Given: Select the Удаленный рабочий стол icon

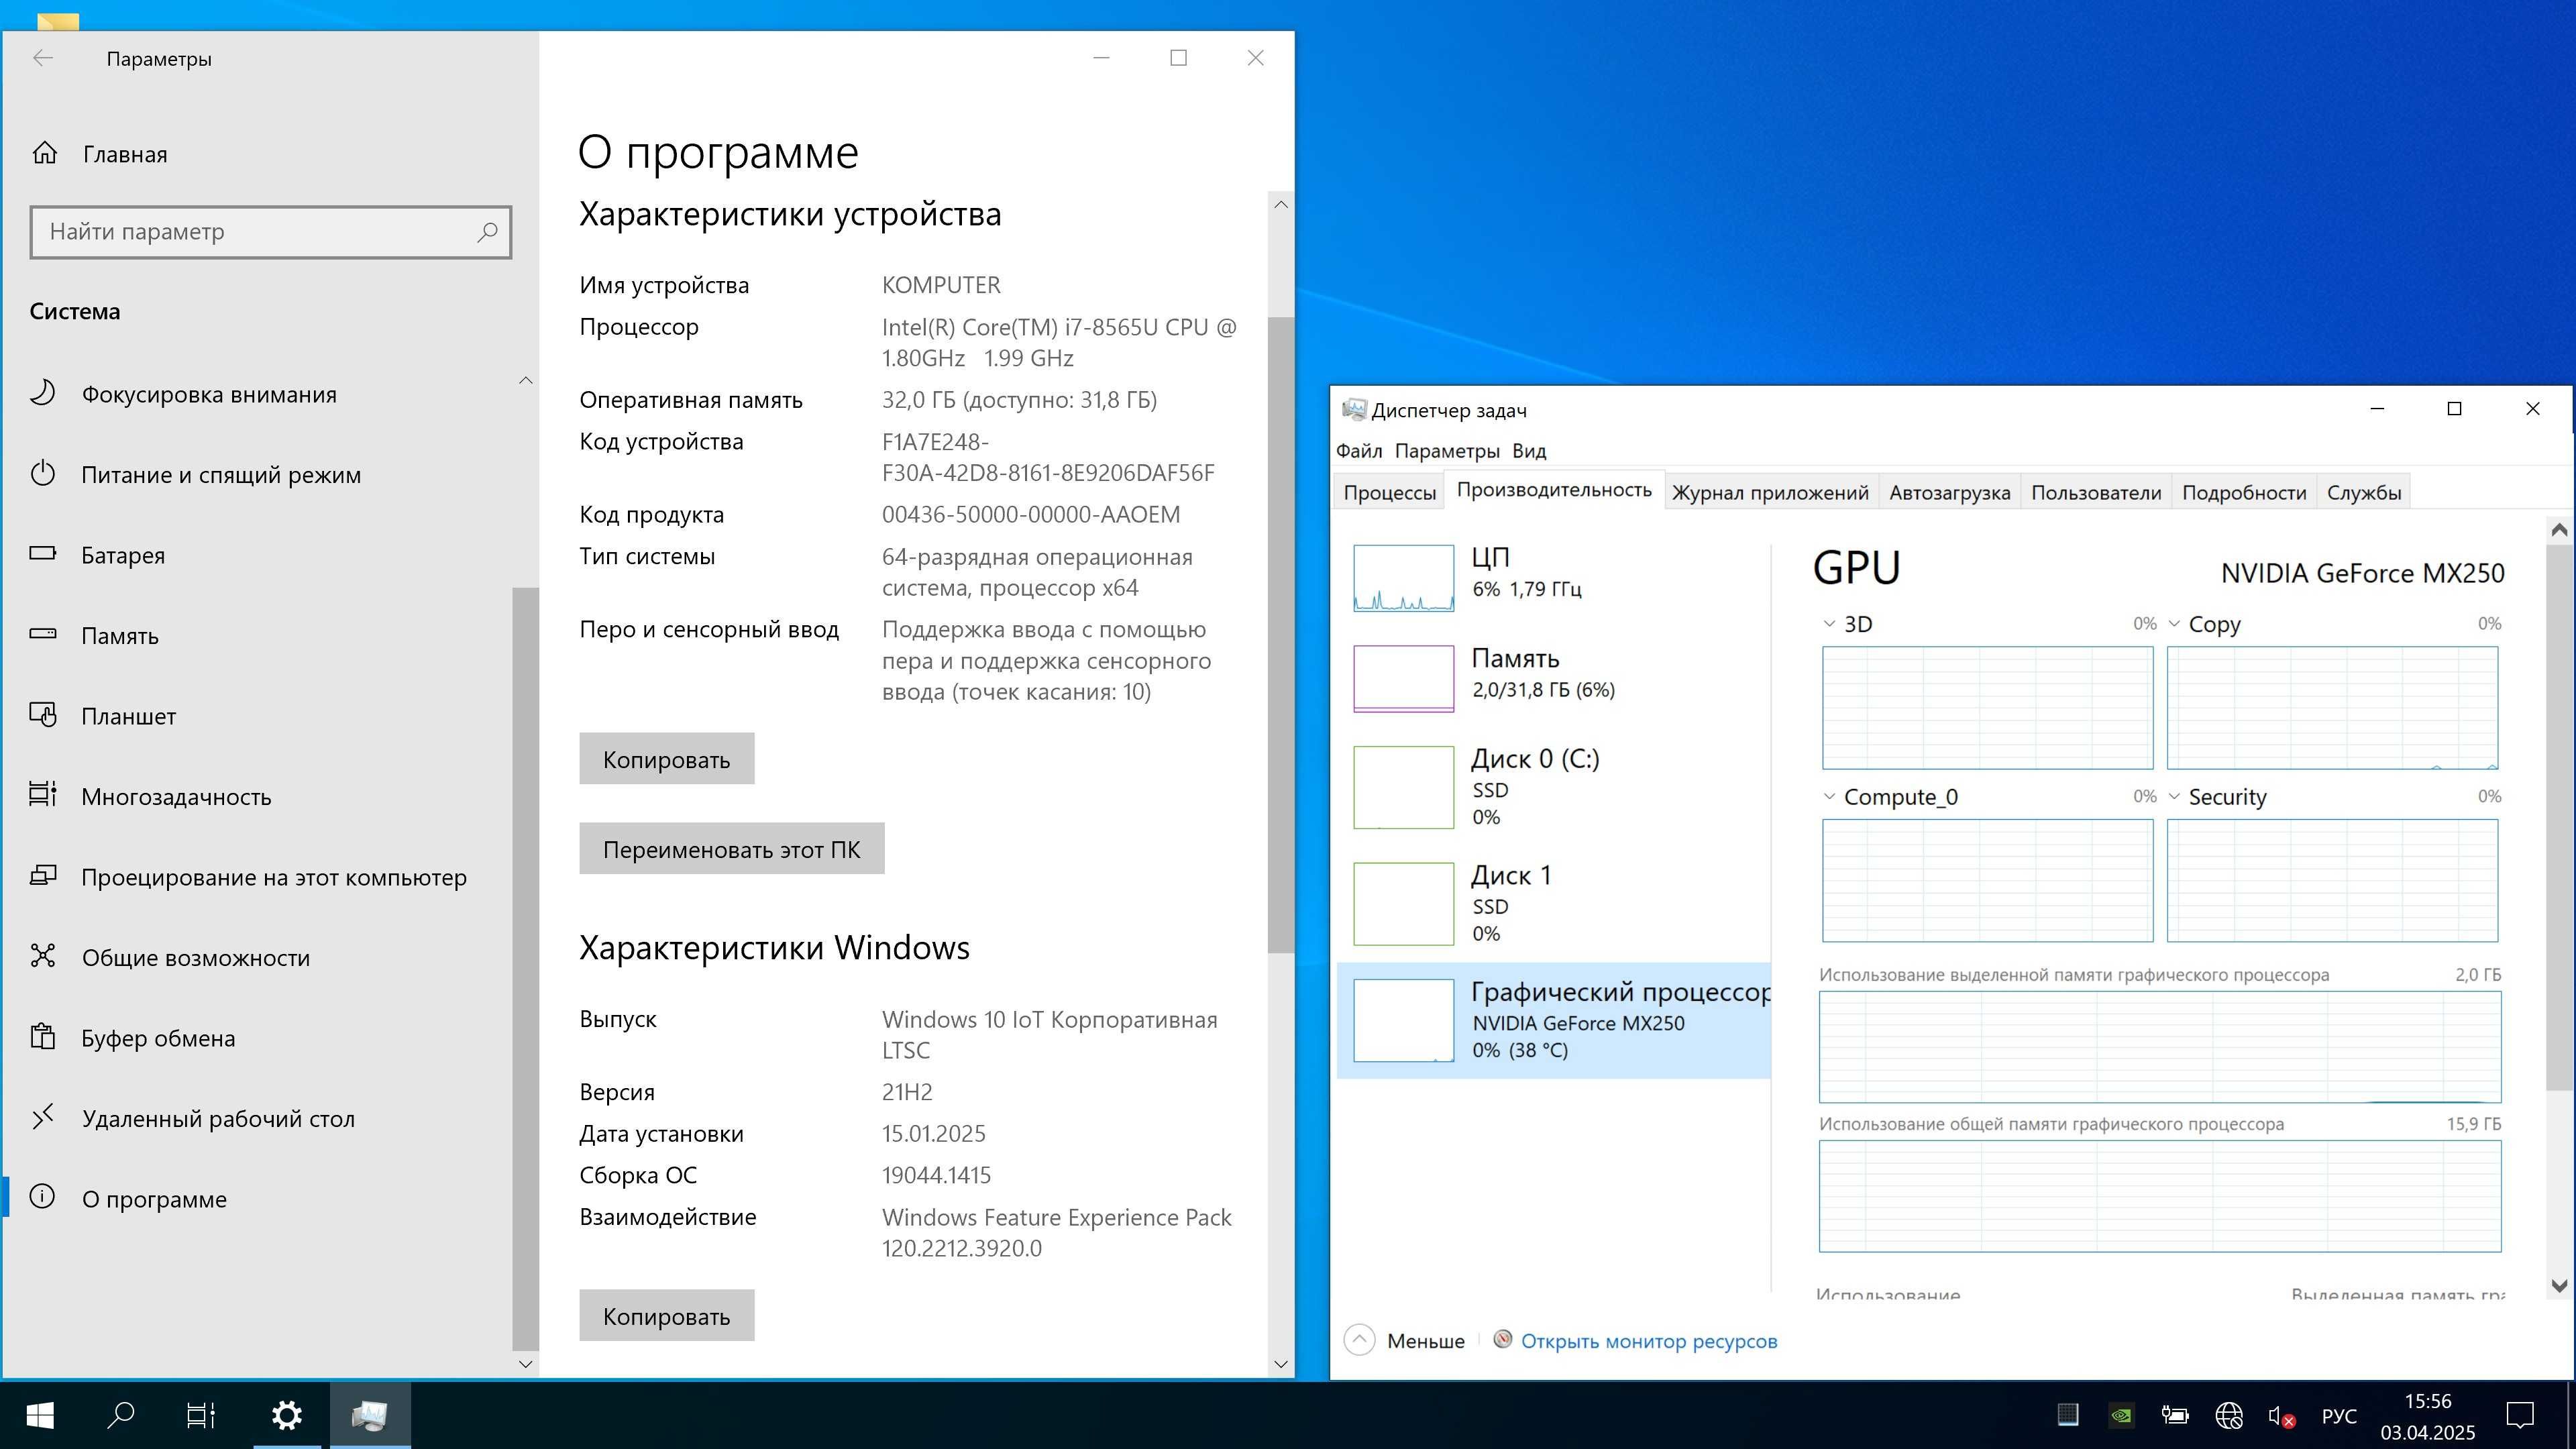Looking at the screenshot, I should 43,1117.
